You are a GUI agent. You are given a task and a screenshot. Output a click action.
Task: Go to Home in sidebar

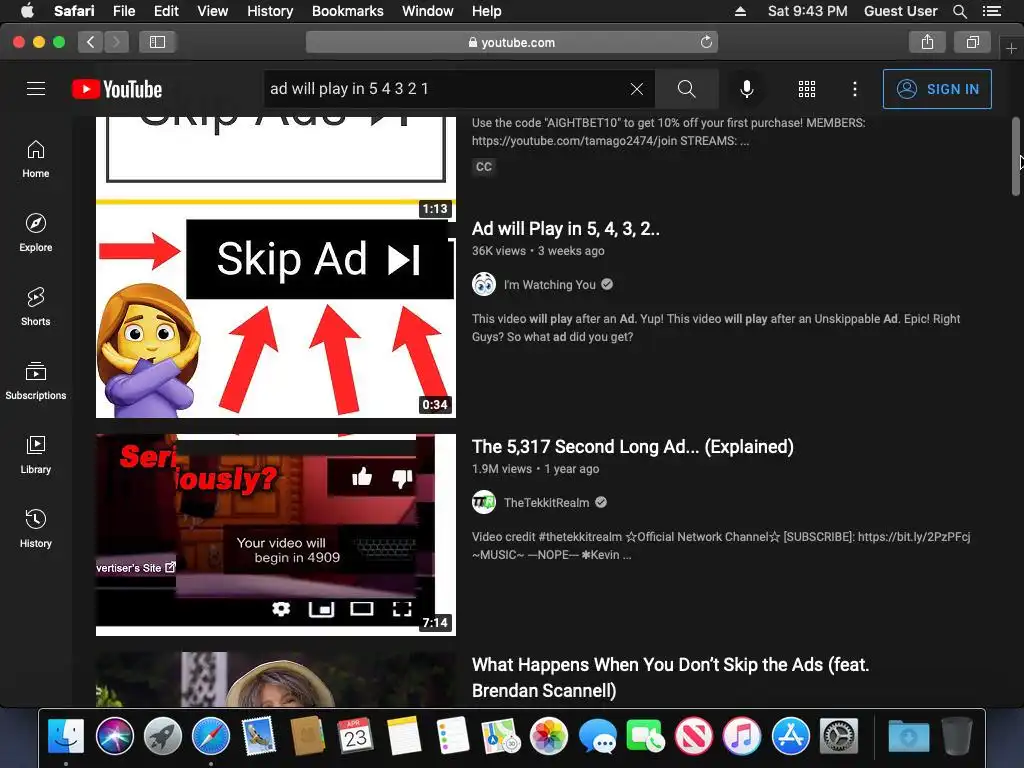36,159
